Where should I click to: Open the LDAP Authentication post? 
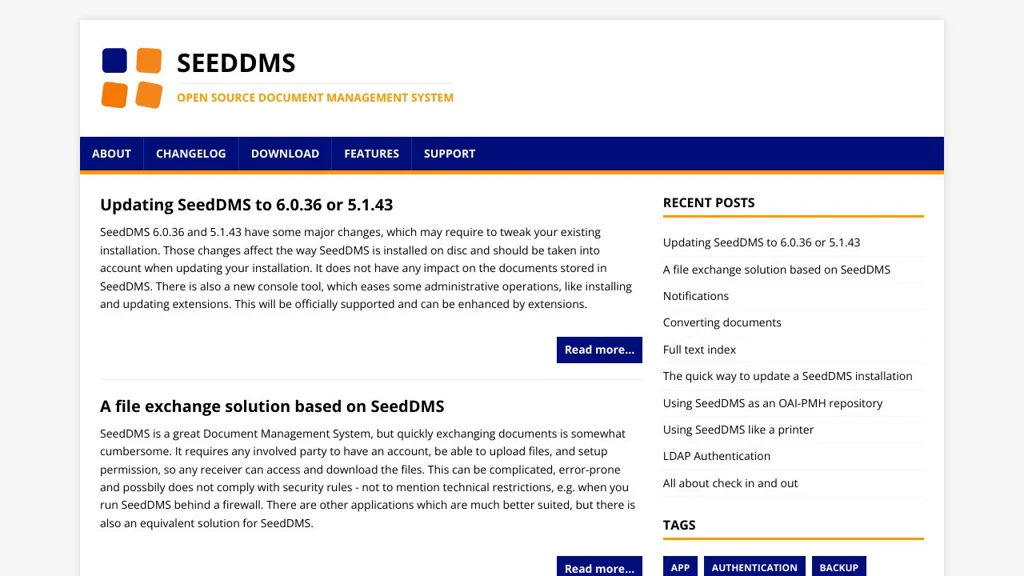716,456
